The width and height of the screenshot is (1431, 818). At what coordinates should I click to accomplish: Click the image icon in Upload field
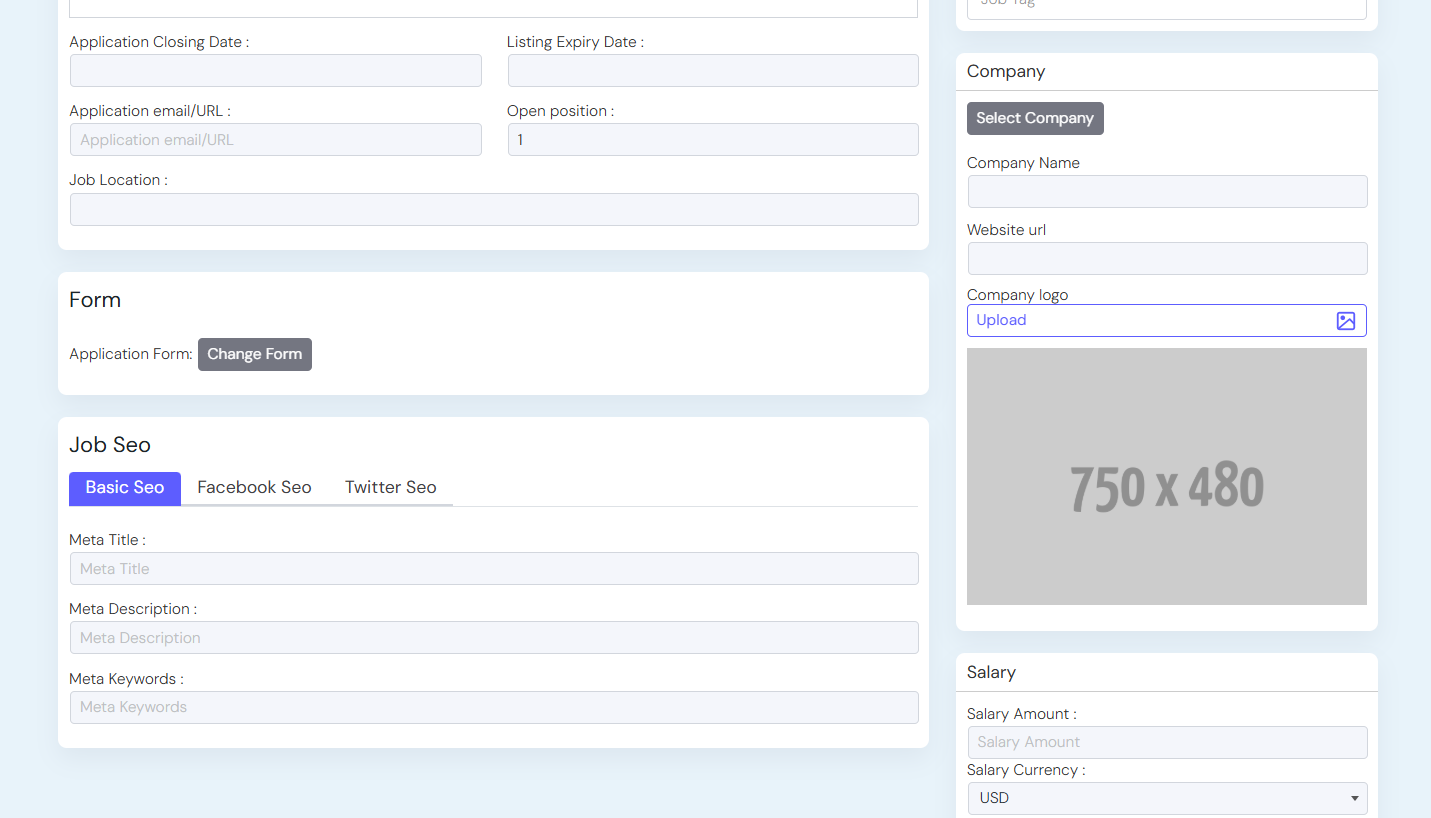[1345, 321]
